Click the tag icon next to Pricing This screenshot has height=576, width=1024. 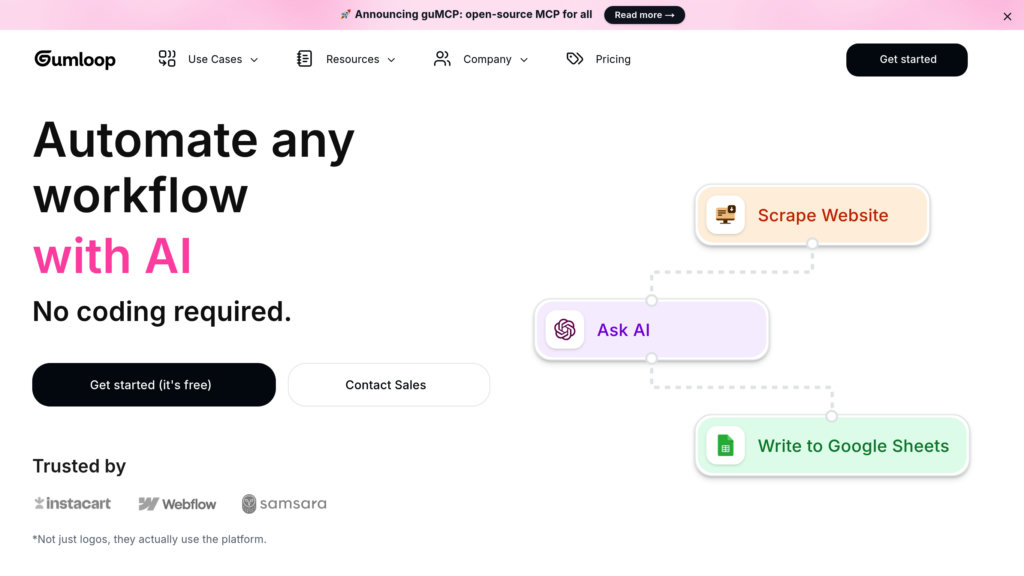point(574,59)
